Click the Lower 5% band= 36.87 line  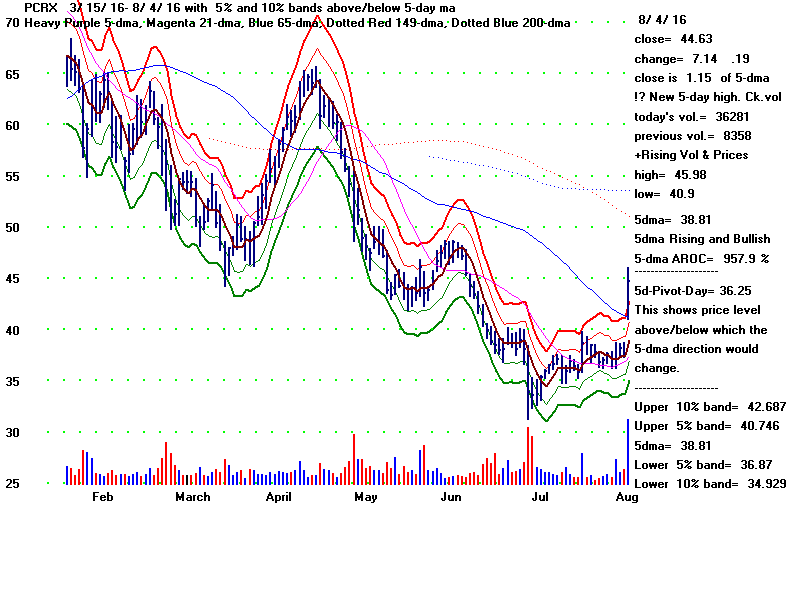[695, 465]
